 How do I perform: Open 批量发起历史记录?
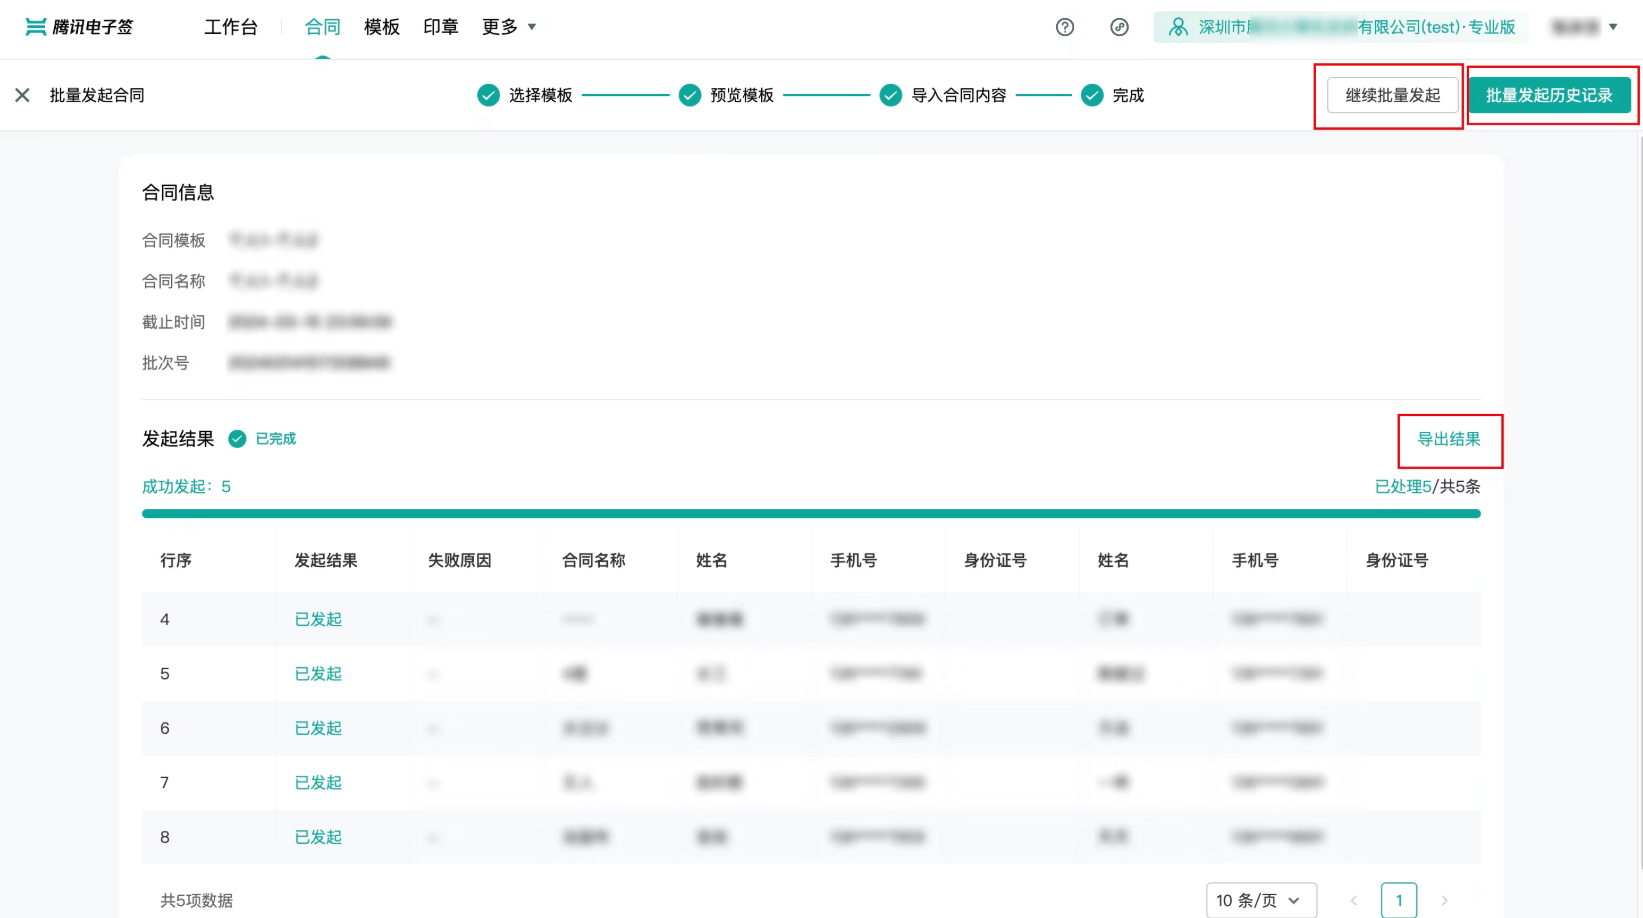1549,95
